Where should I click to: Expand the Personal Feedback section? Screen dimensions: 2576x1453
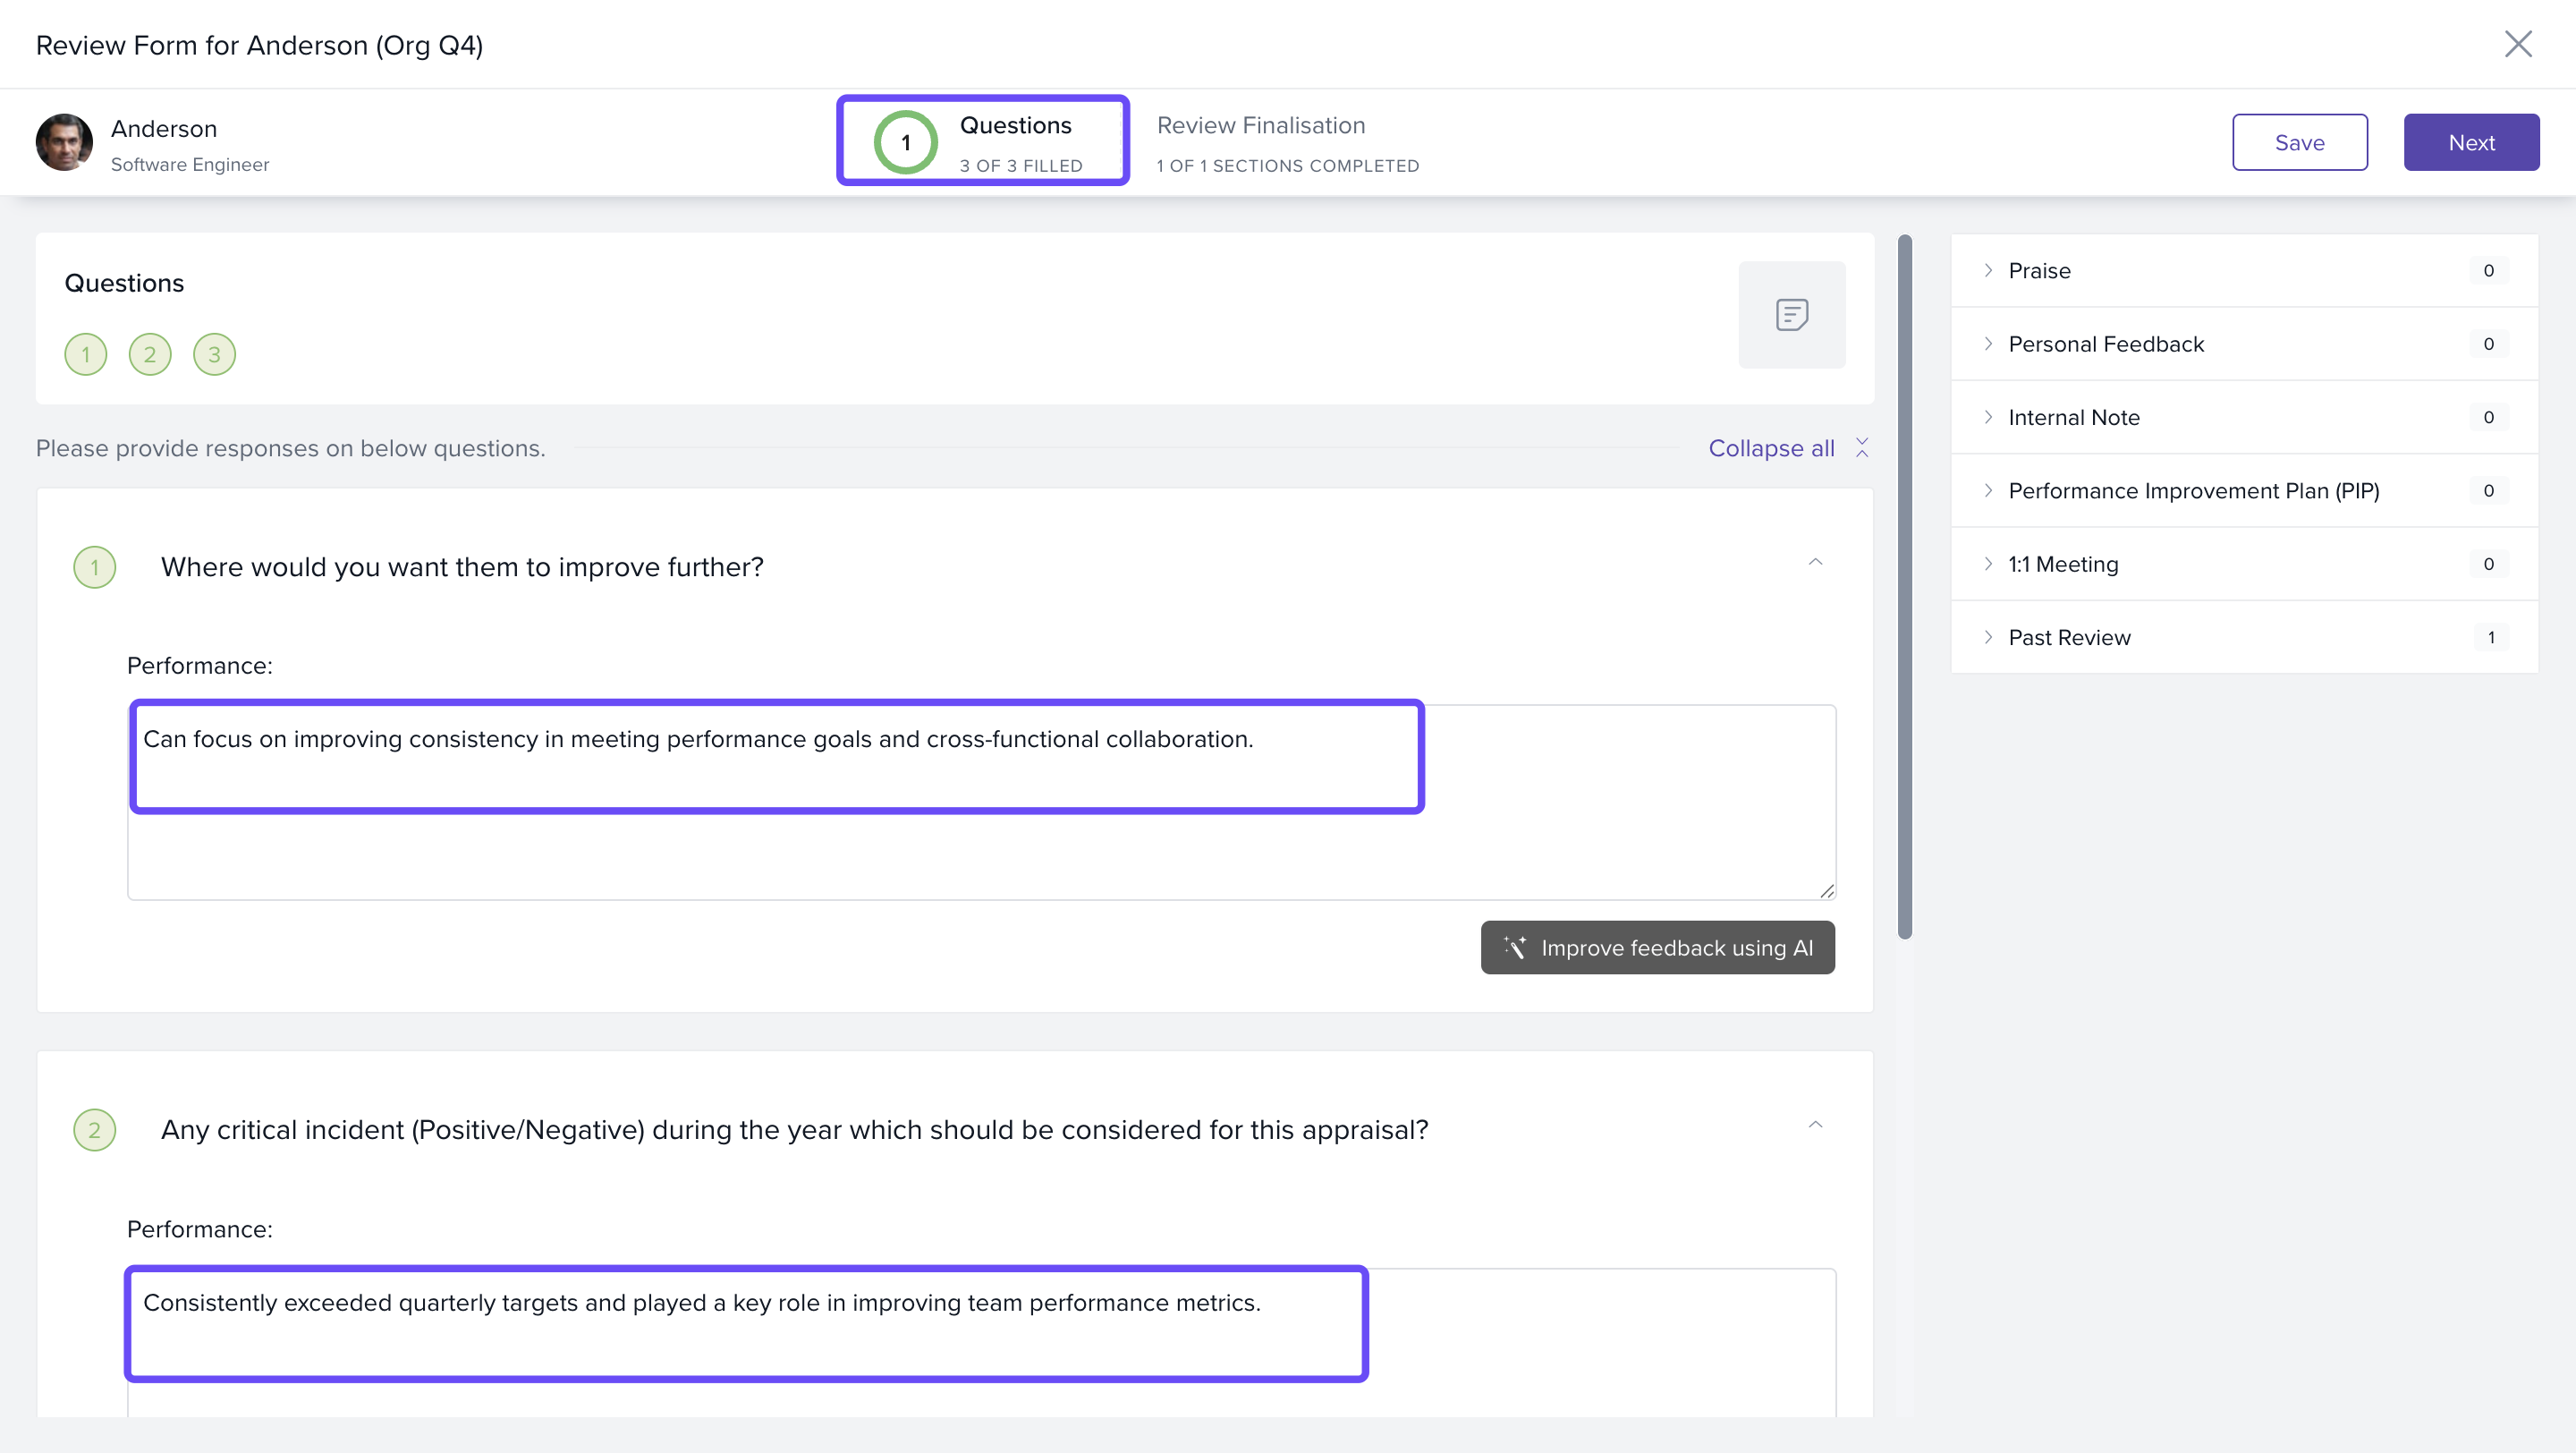tap(2105, 344)
